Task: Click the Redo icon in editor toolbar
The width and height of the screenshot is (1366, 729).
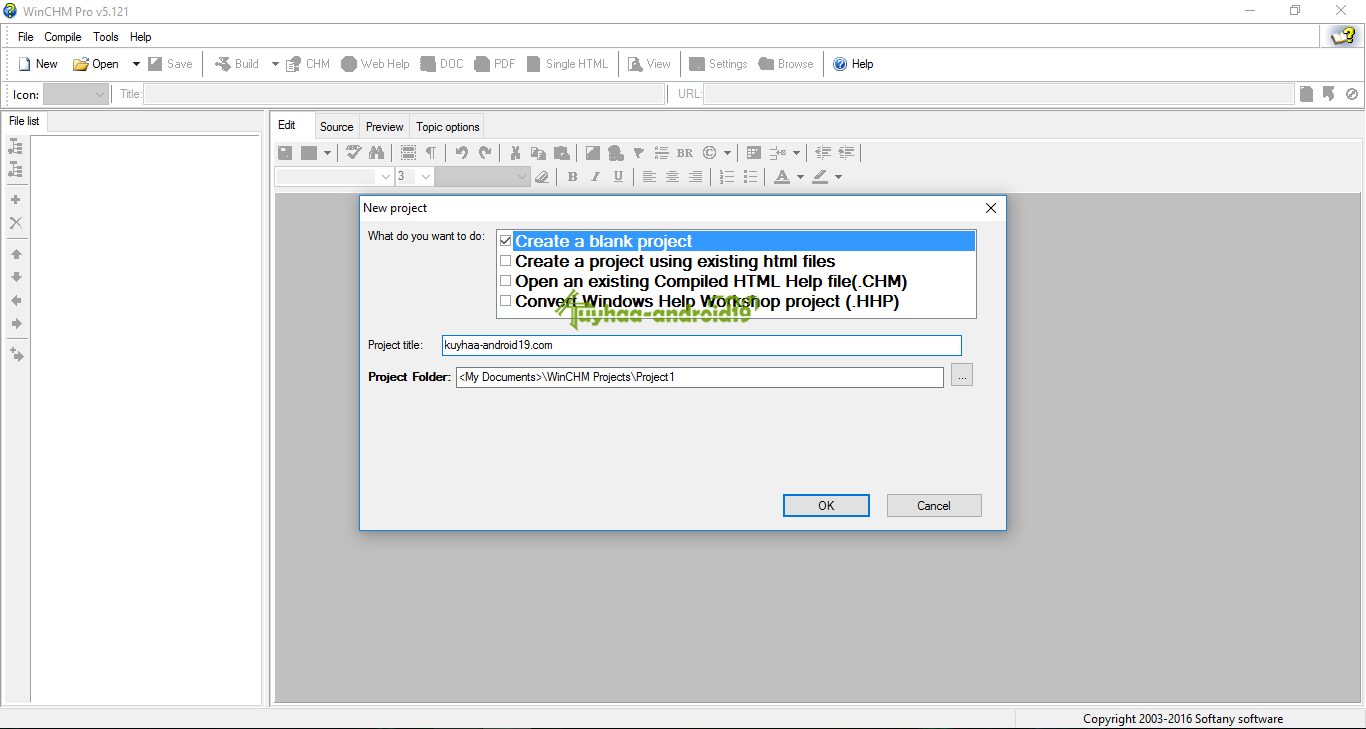Action: [485, 153]
